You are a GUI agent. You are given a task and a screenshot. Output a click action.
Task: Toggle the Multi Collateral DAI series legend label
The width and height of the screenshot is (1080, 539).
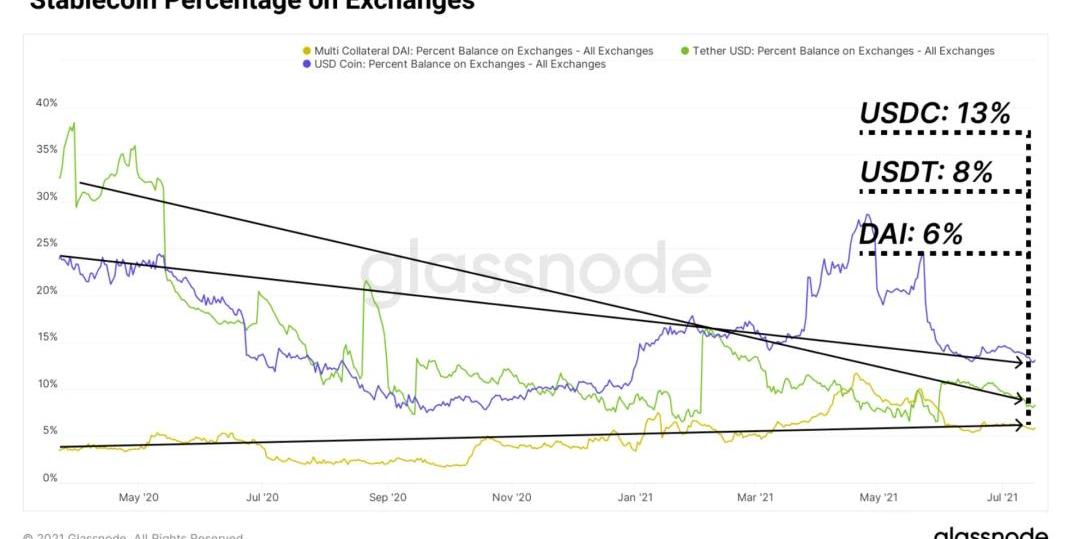tap(483, 51)
